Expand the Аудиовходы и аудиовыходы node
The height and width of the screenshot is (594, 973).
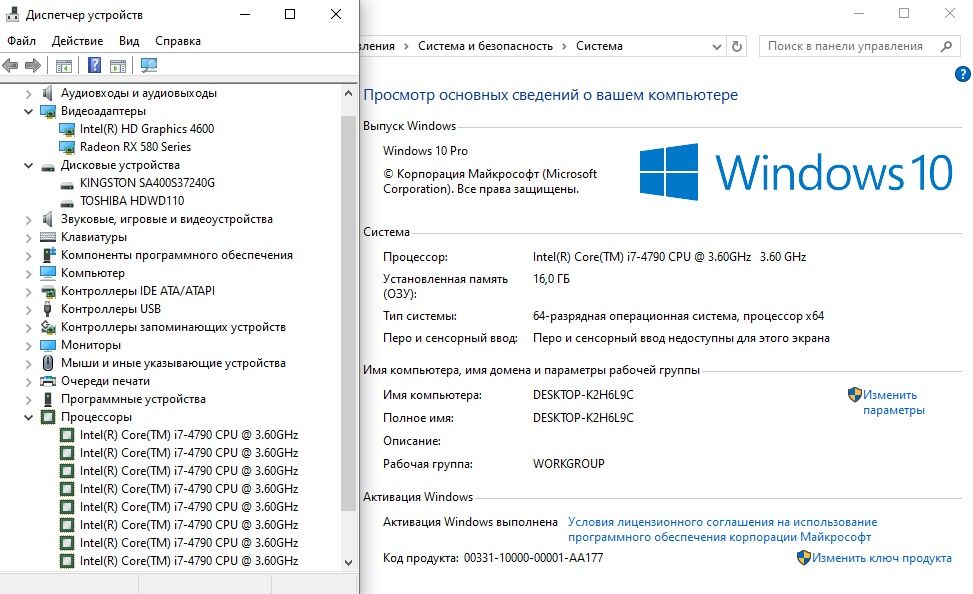pyautogui.click(x=29, y=94)
